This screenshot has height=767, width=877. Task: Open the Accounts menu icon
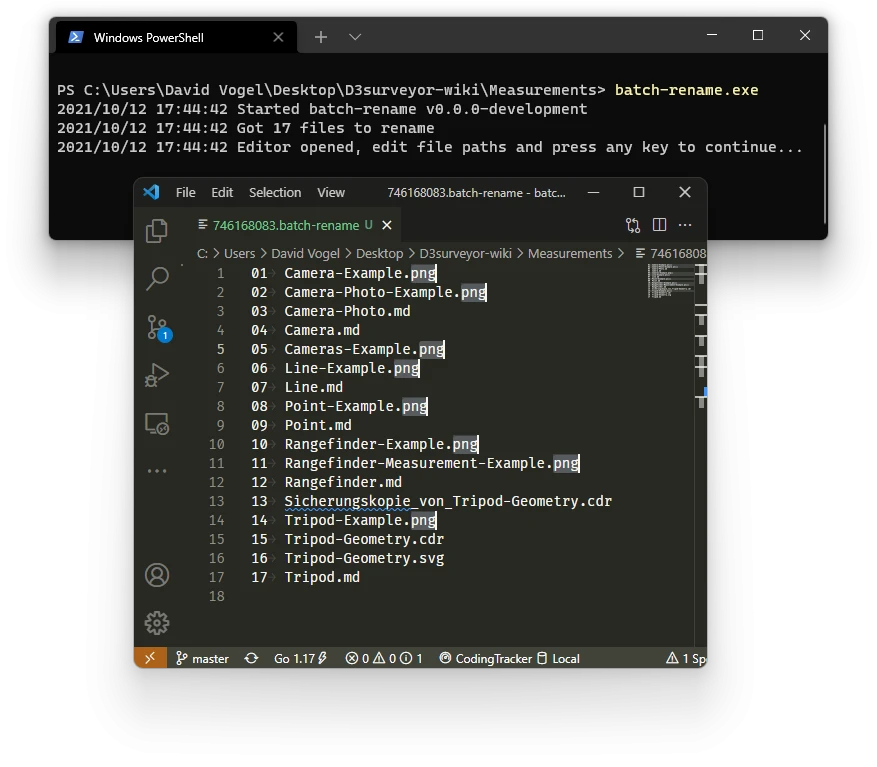point(157,575)
